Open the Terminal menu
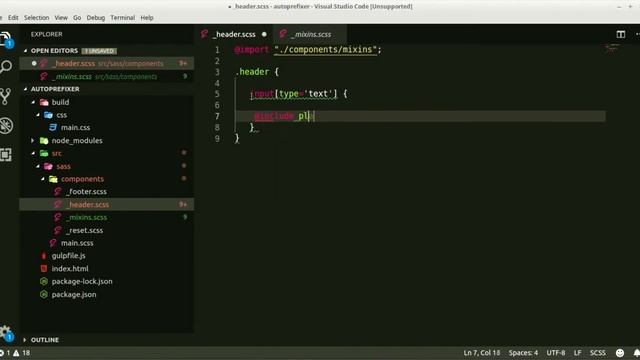640x360 pixels. pyautogui.click(x=122, y=18)
